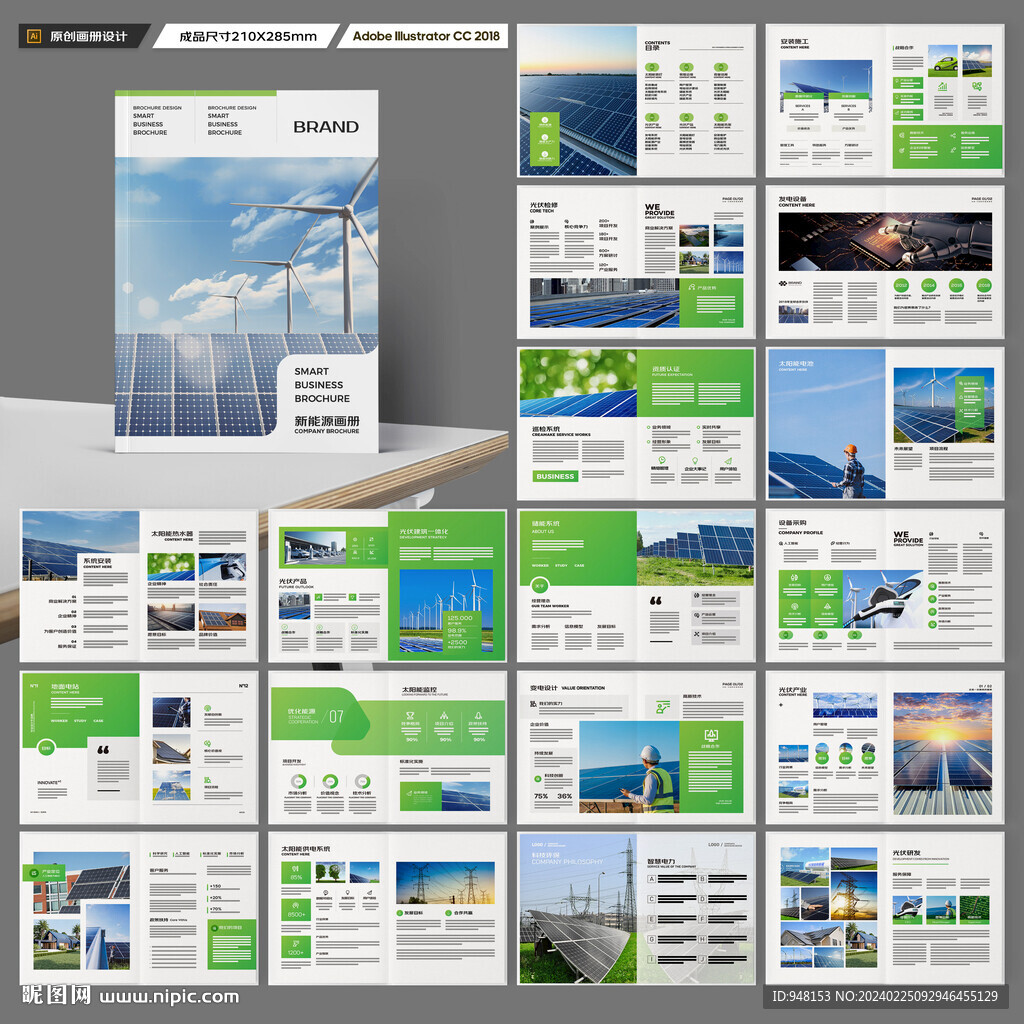
Task: Click the N°12 page number
Action: tap(243, 686)
